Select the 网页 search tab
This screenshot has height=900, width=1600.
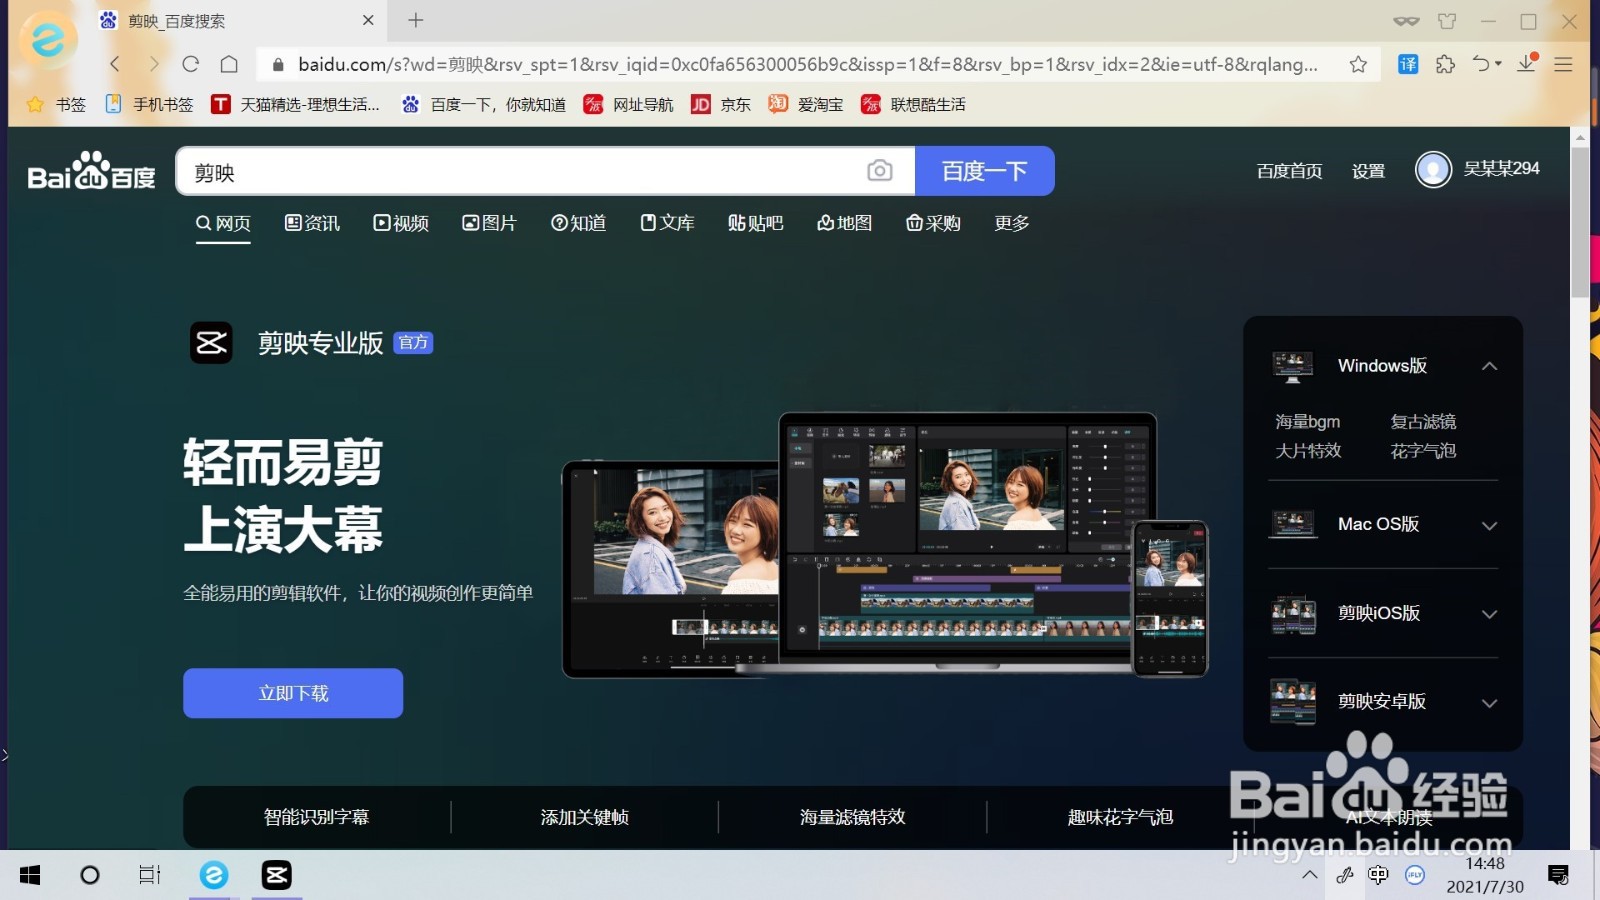pos(223,223)
